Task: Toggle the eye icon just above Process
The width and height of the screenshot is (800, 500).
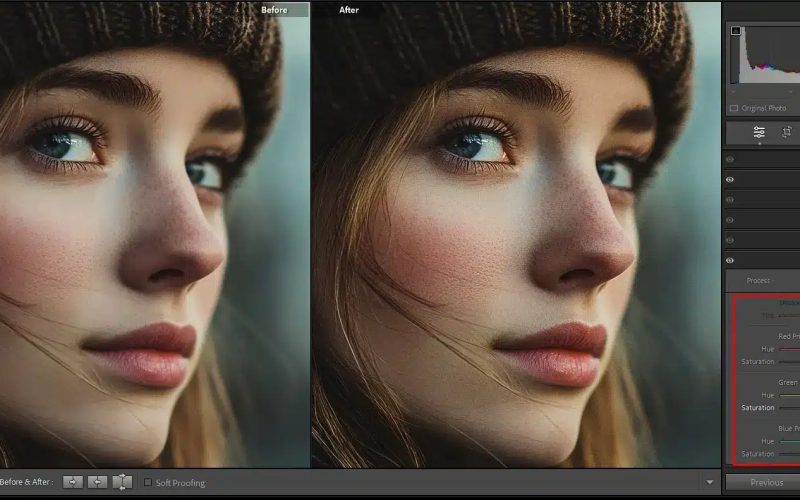Action: point(730,260)
